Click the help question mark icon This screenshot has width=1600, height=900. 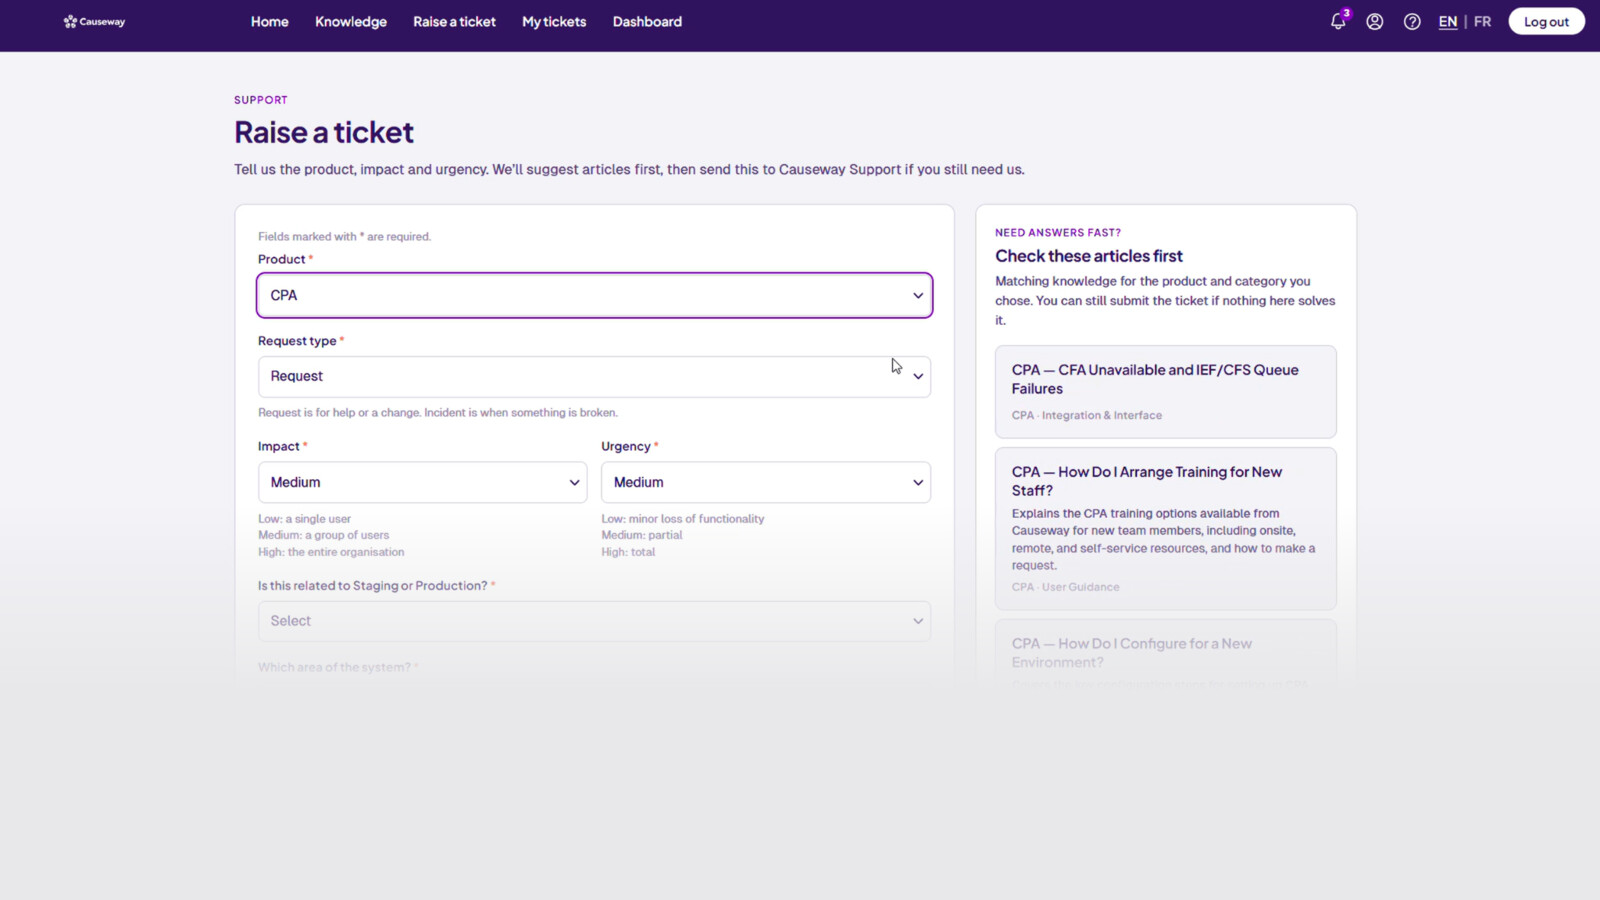(1412, 21)
